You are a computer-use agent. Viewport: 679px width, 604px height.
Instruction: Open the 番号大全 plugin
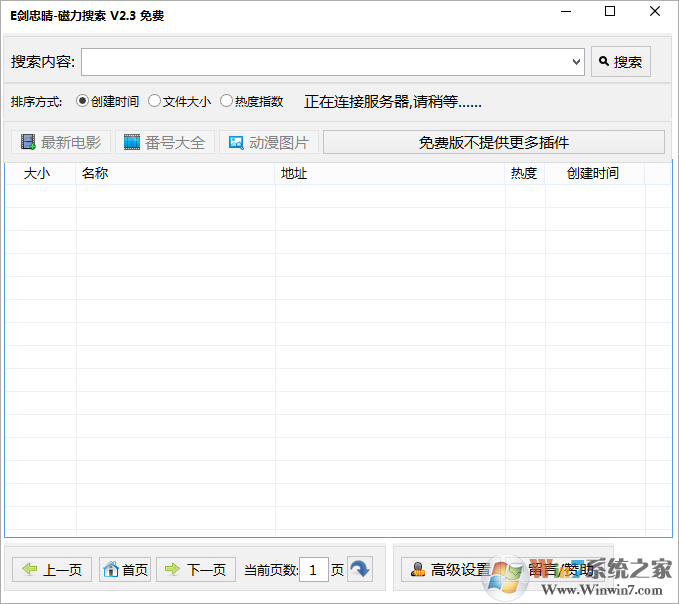(x=164, y=142)
